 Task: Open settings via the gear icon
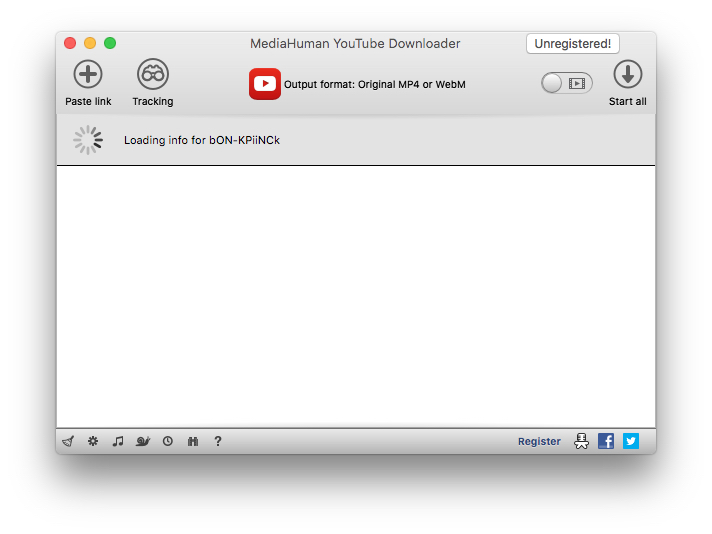pos(93,441)
